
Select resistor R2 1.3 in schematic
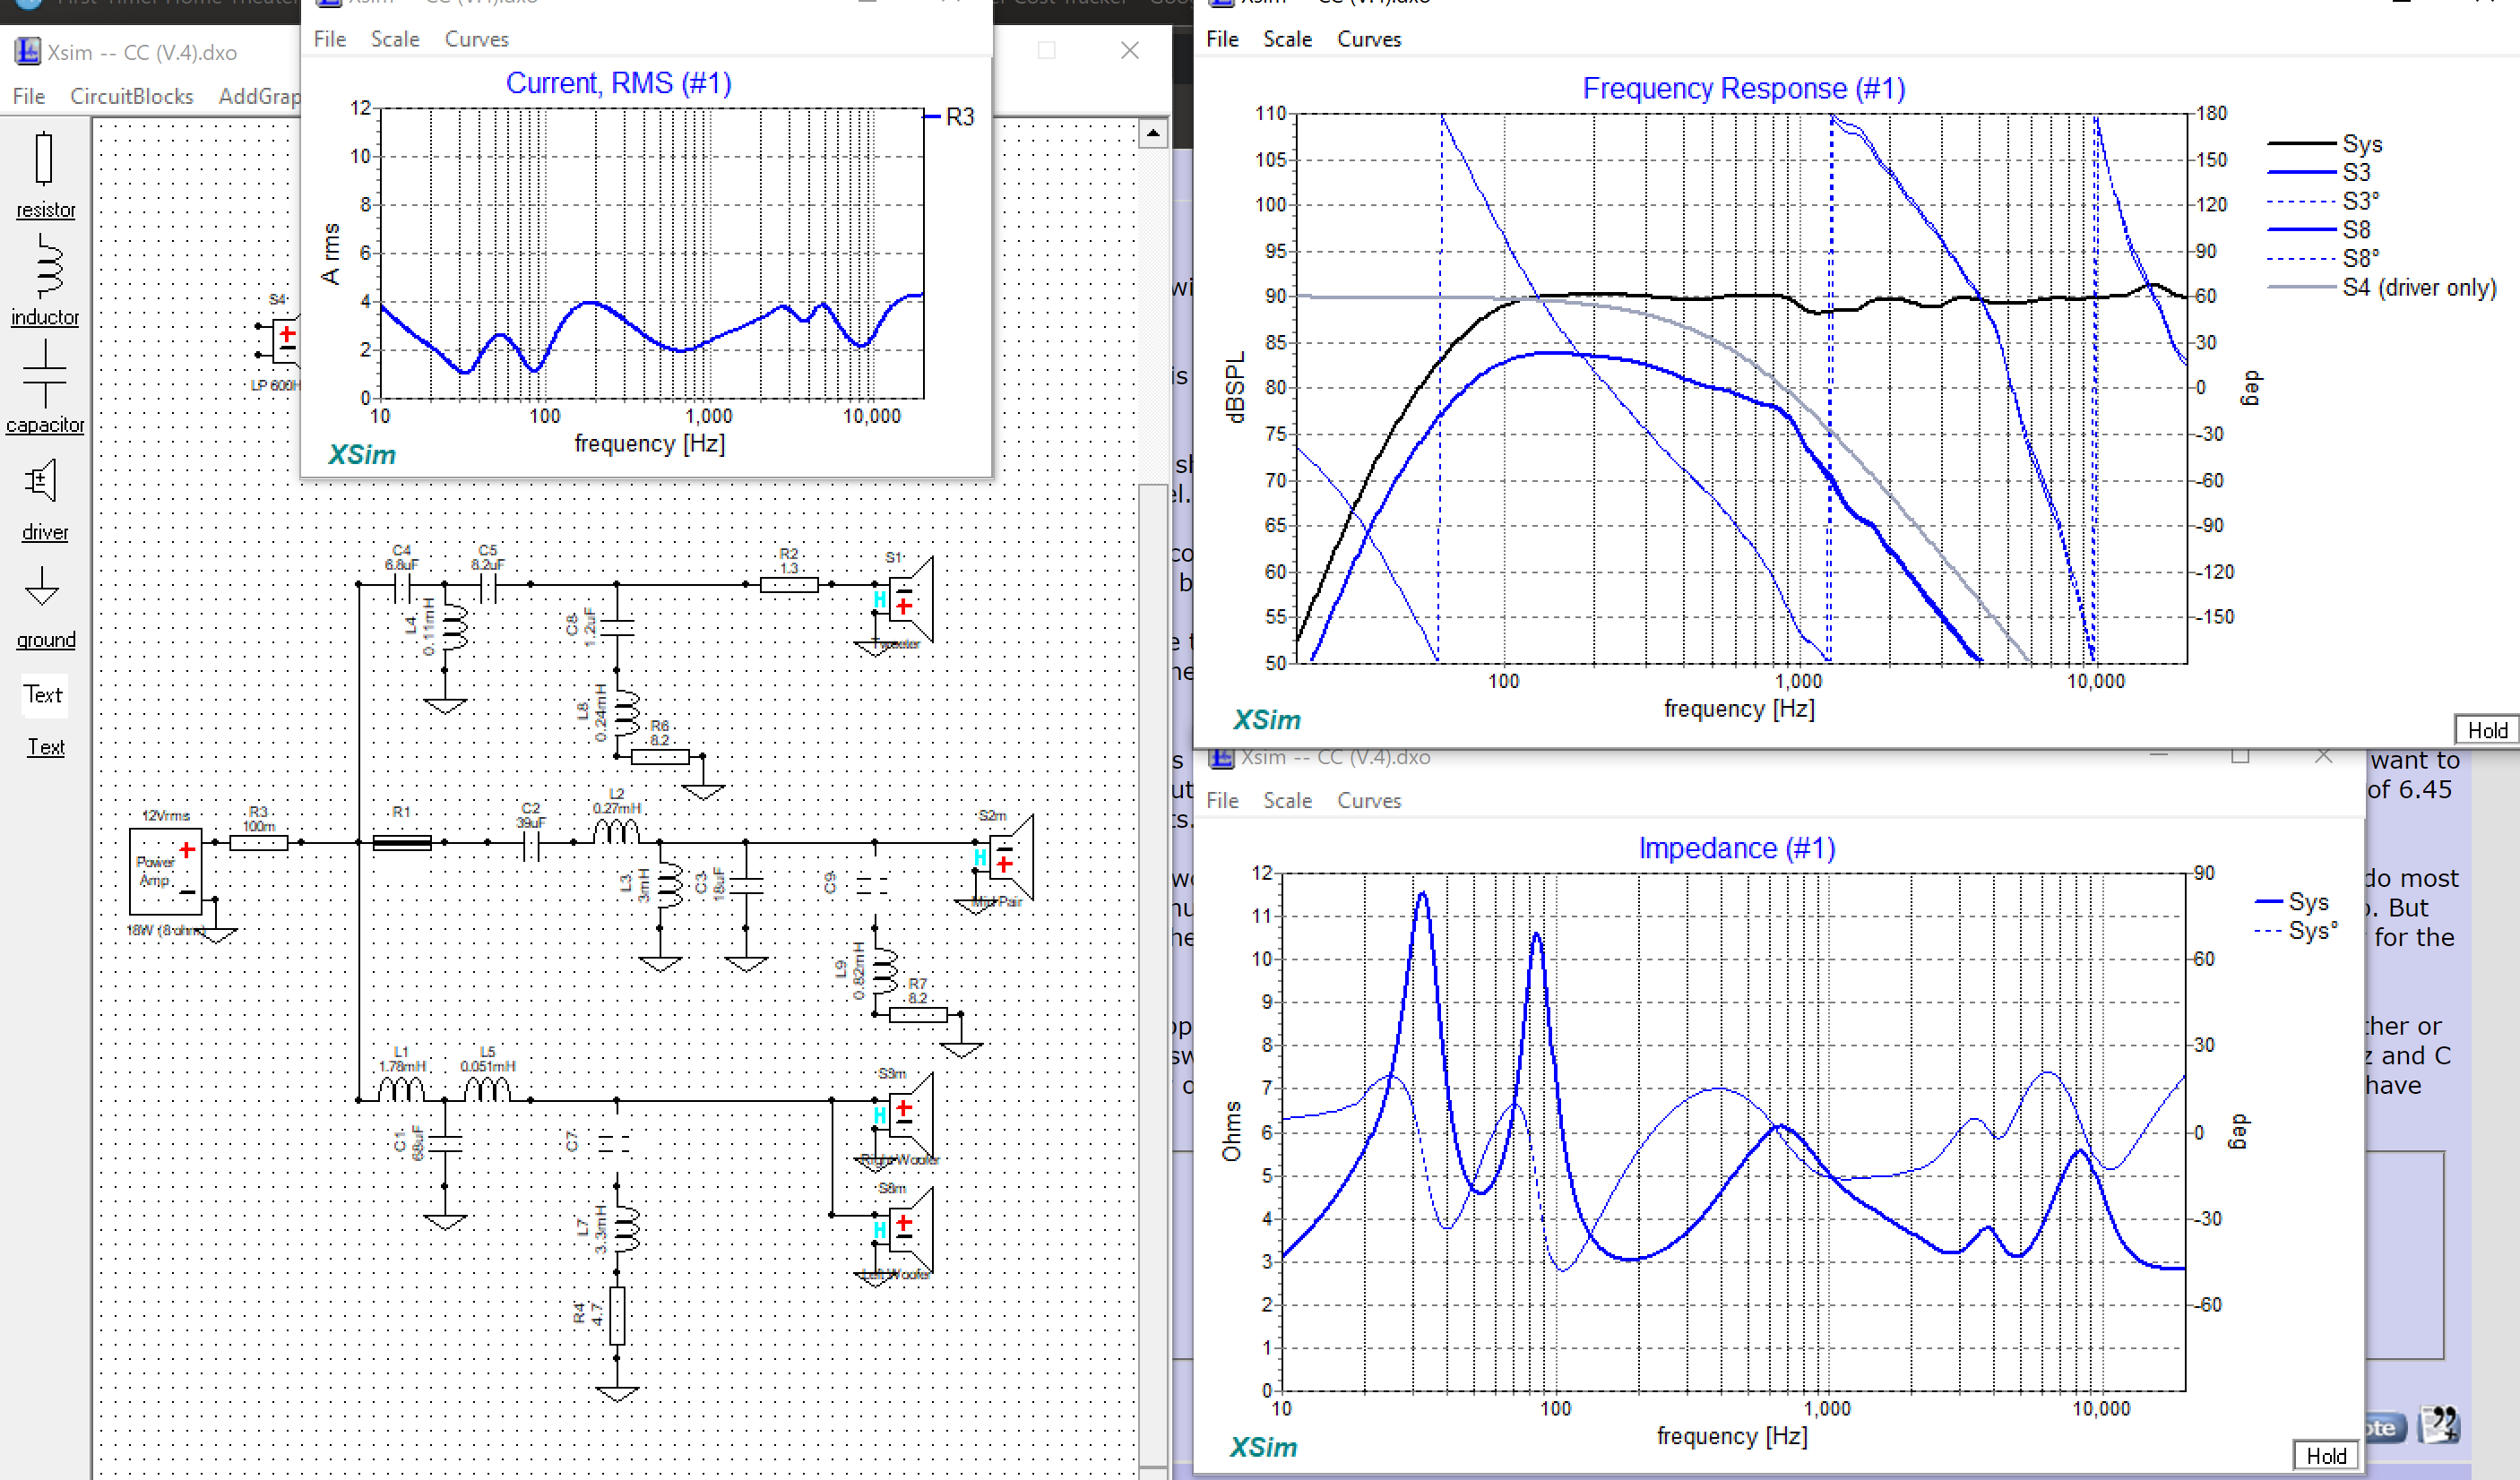click(x=789, y=584)
